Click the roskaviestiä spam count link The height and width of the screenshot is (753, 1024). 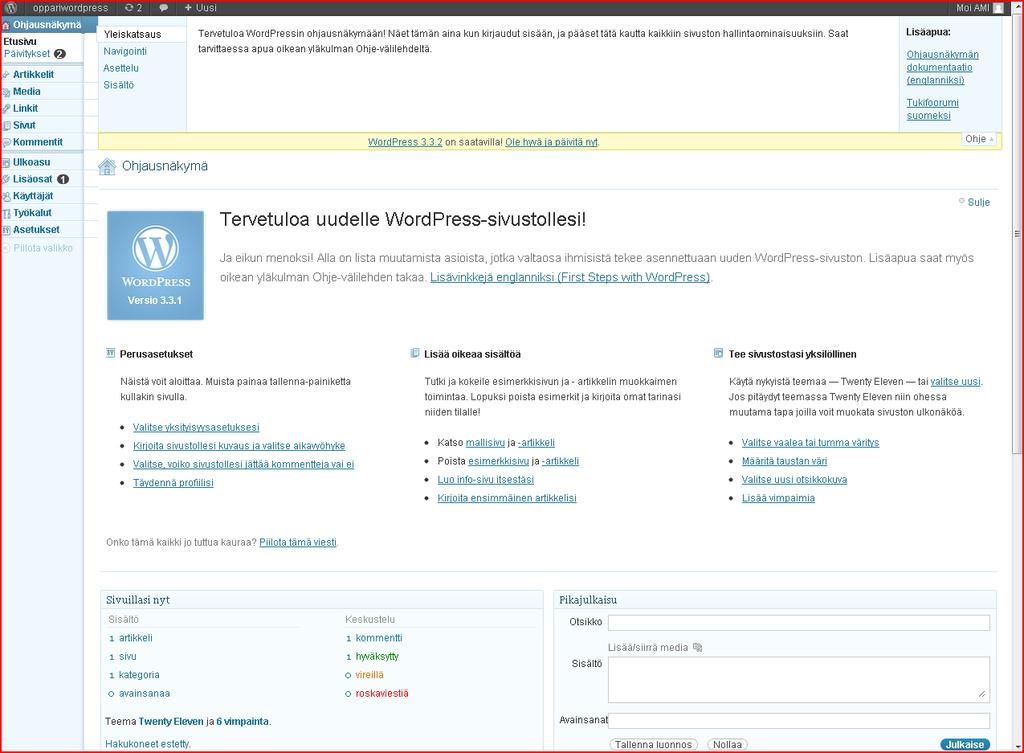click(382, 694)
